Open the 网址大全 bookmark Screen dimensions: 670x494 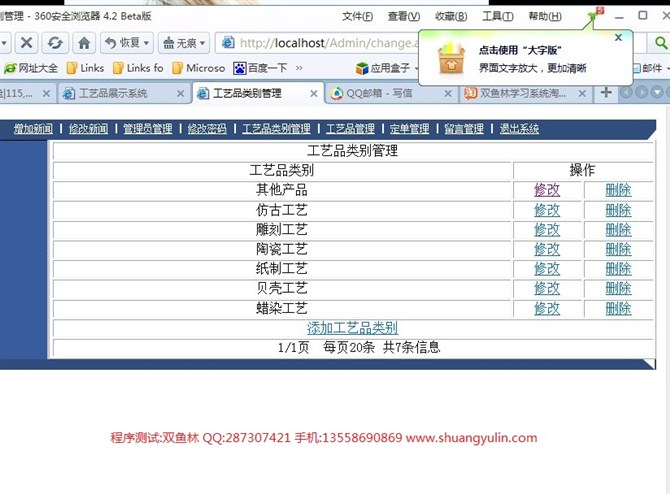pyautogui.click(x=31, y=68)
